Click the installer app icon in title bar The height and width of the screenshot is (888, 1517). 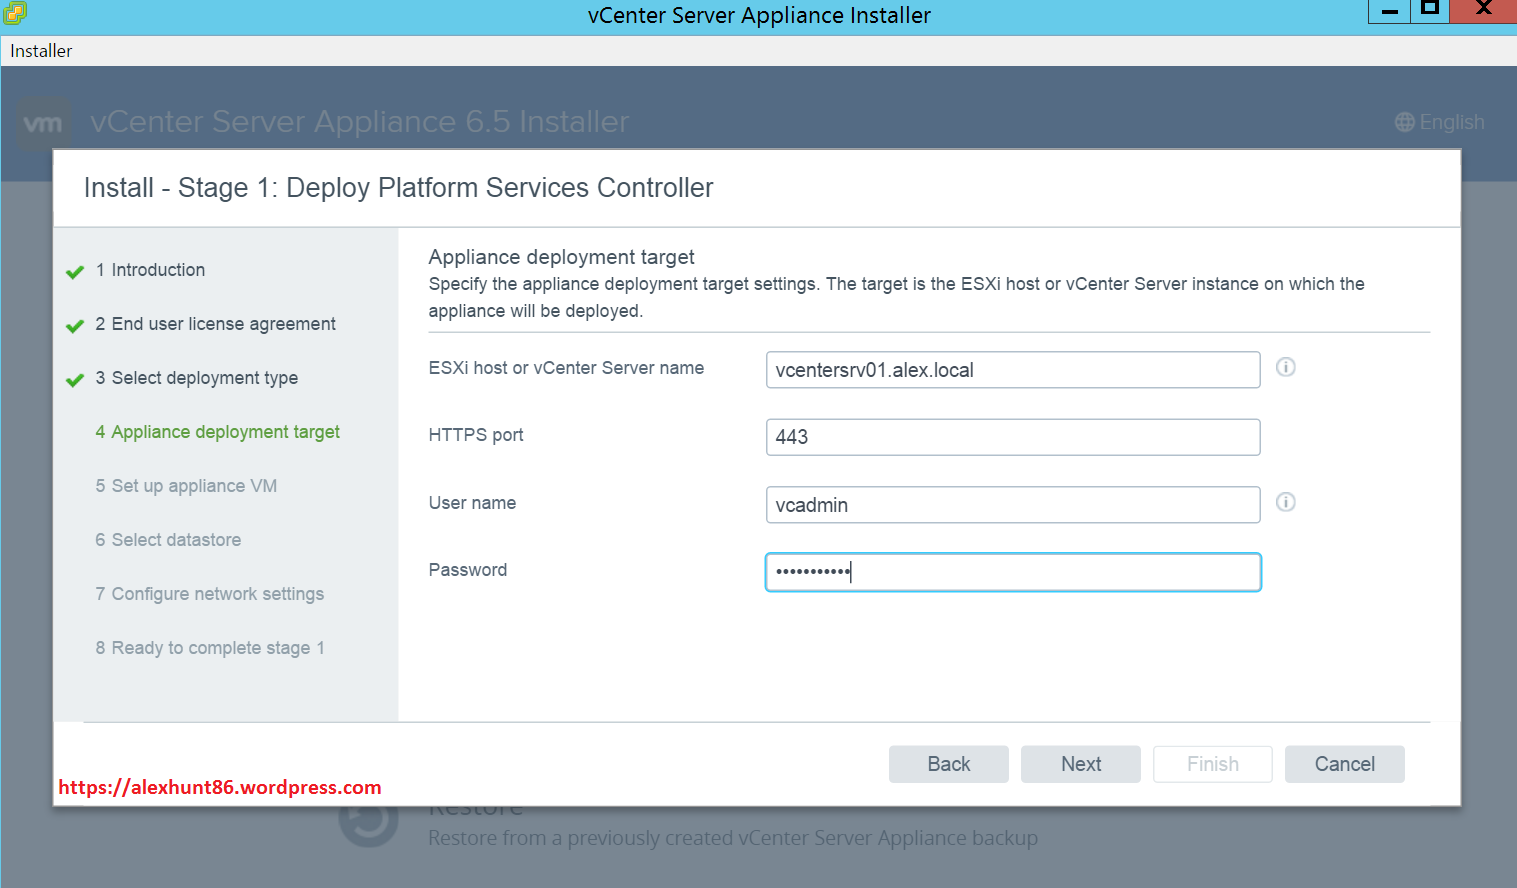point(15,13)
